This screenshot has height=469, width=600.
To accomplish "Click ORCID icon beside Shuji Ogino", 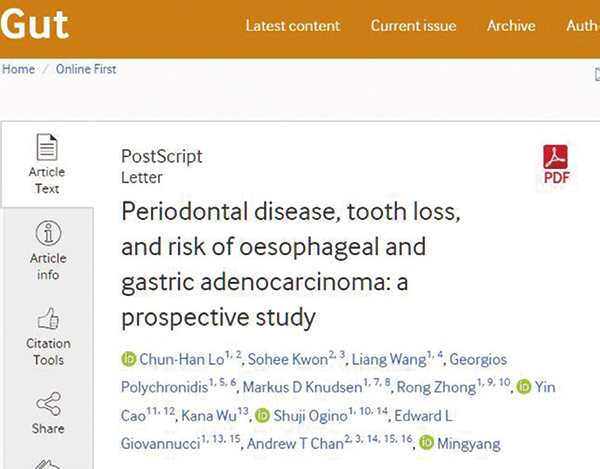I will pos(262,415).
